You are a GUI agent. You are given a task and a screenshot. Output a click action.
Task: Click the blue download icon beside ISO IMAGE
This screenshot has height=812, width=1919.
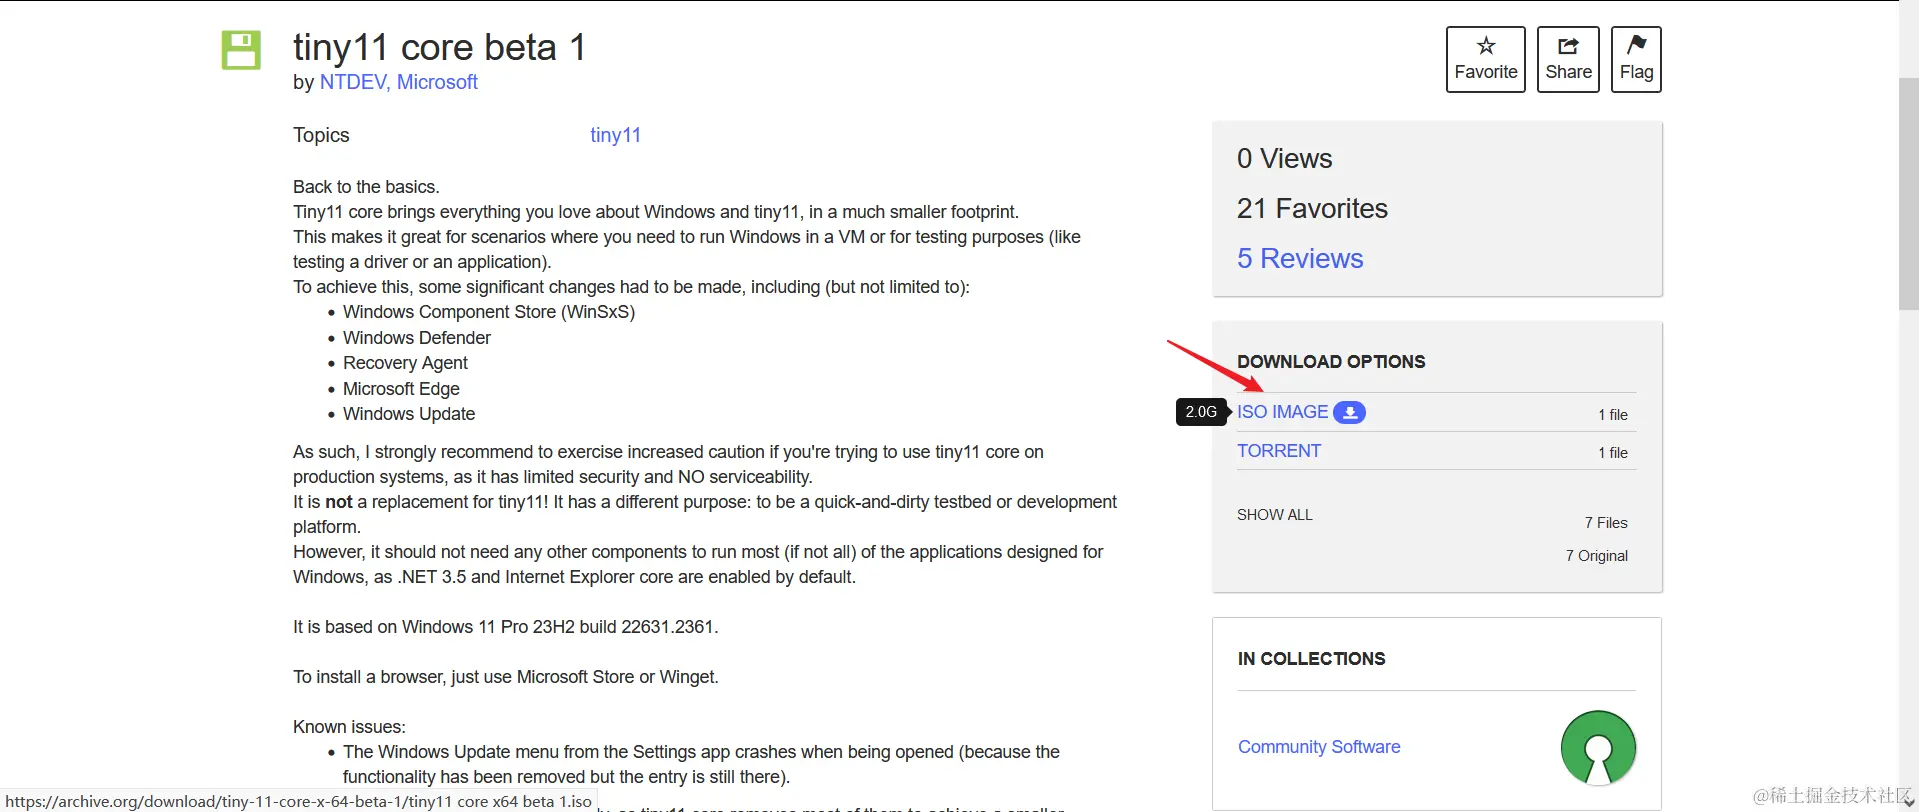[1349, 412]
